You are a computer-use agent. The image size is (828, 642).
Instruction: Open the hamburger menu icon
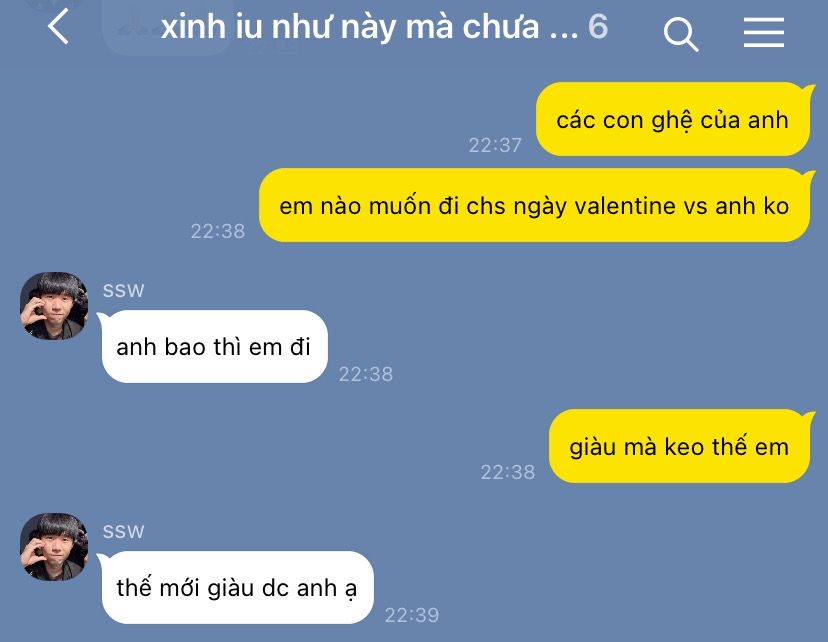tap(764, 32)
